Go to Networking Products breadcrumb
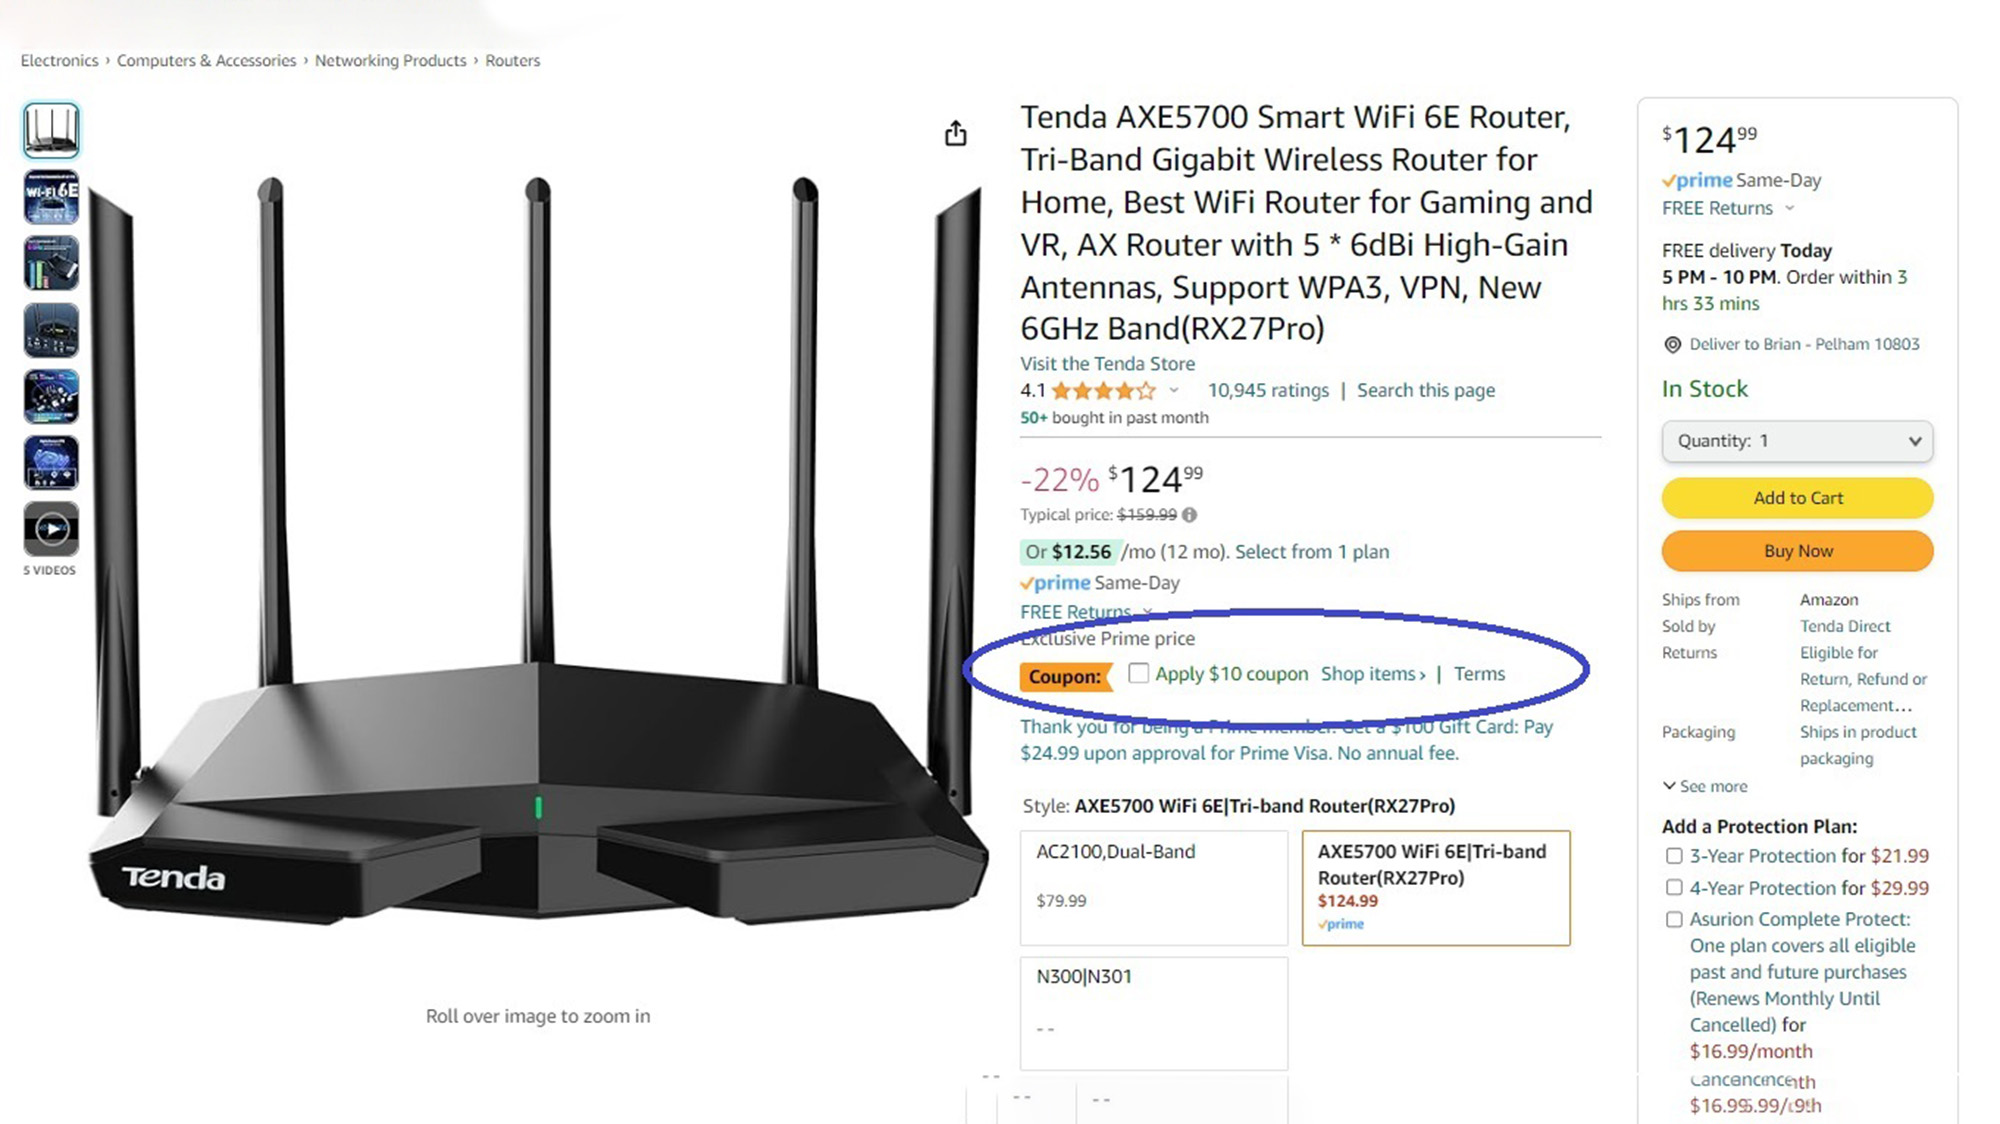 (x=390, y=60)
